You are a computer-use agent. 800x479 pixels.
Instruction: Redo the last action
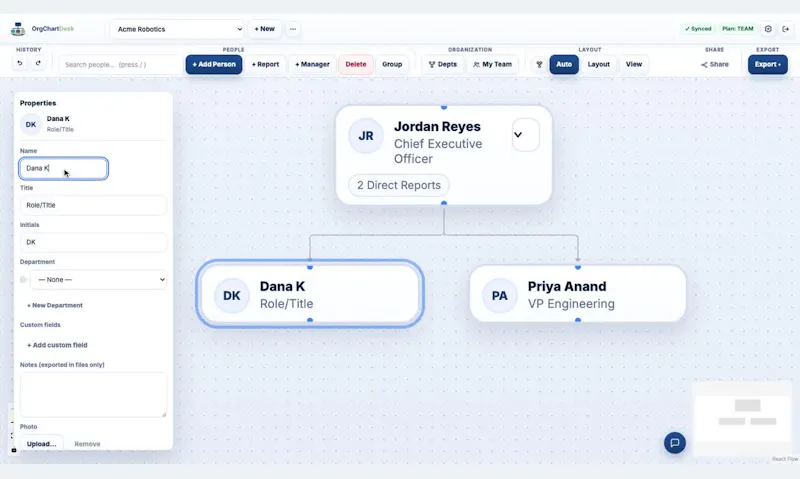pyautogui.click(x=38, y=64)
